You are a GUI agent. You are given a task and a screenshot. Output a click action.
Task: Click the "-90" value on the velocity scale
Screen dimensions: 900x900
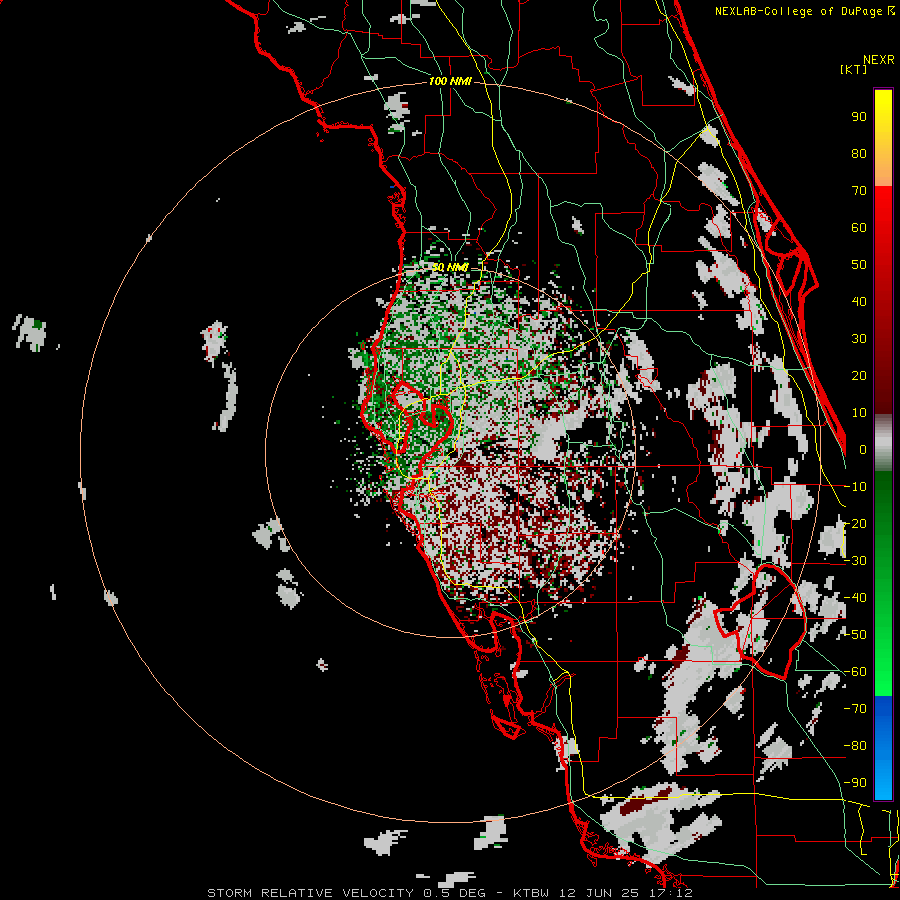coord(855,783)
